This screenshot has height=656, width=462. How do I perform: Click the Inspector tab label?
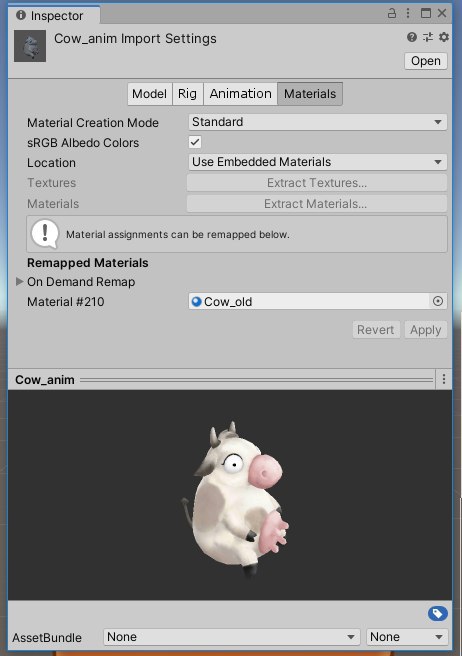click(x=56, y=16)
